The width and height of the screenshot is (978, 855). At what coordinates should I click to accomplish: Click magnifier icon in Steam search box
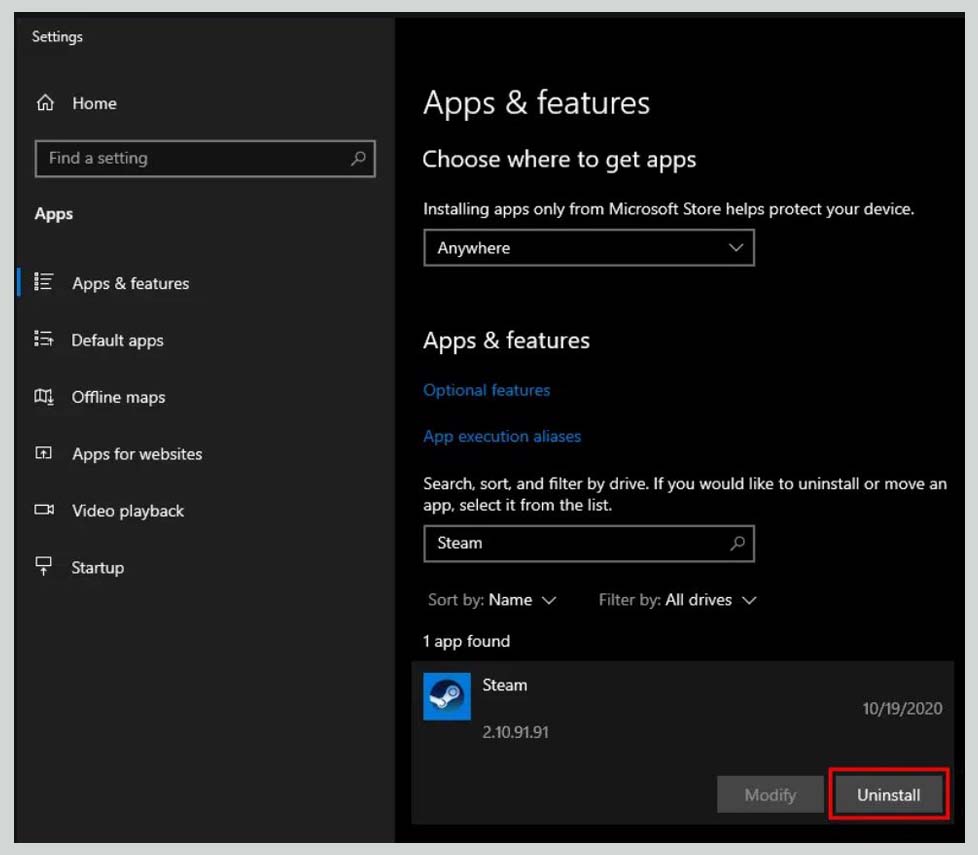coord(737,543)
